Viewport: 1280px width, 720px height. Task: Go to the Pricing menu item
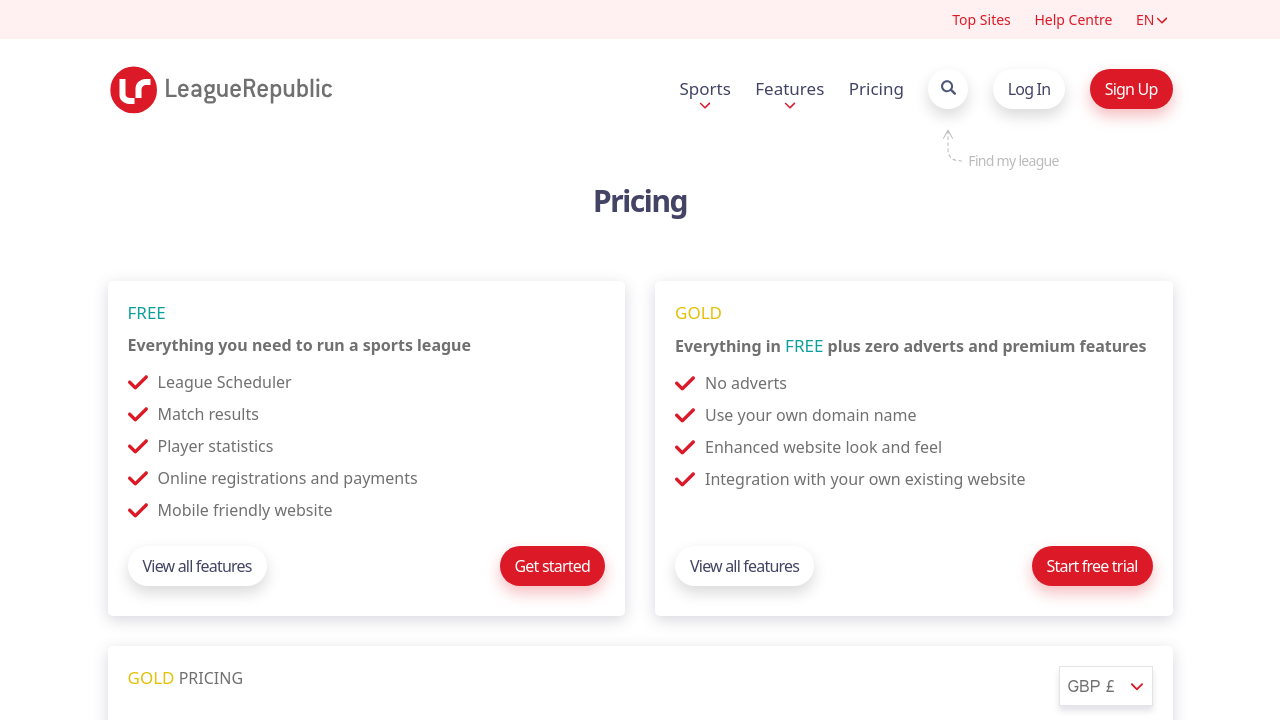pyautogui.click(x=876, y=89)
